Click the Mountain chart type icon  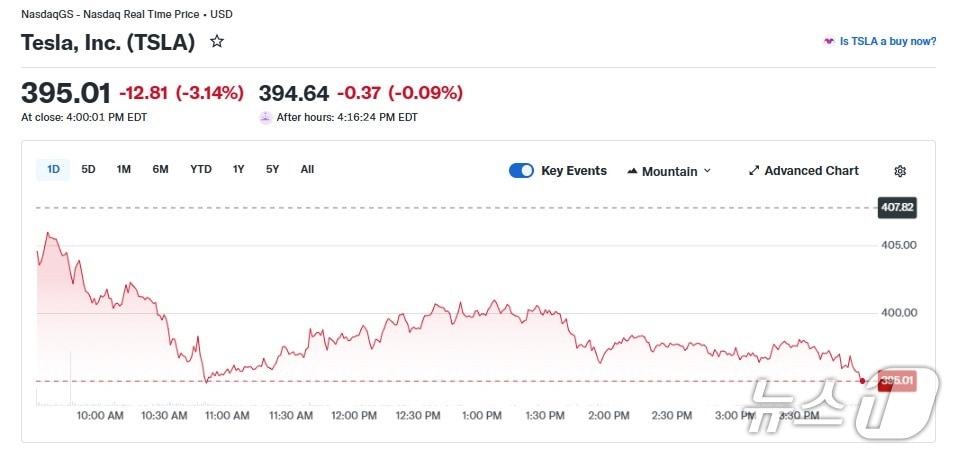tap(632, 171)
